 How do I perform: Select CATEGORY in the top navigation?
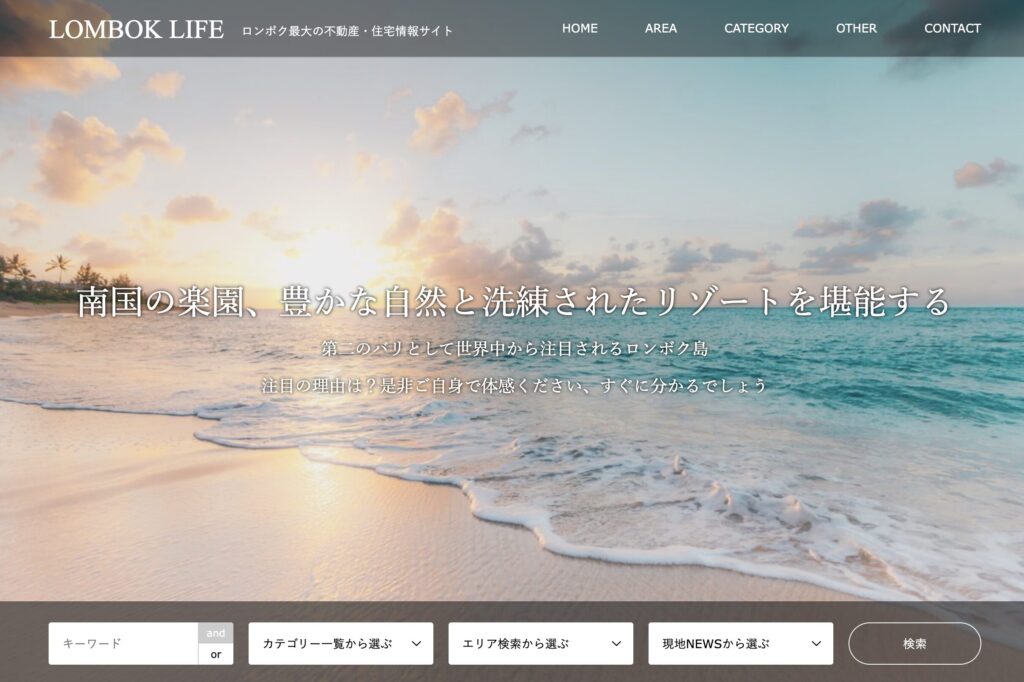click(x=756, y=28)
